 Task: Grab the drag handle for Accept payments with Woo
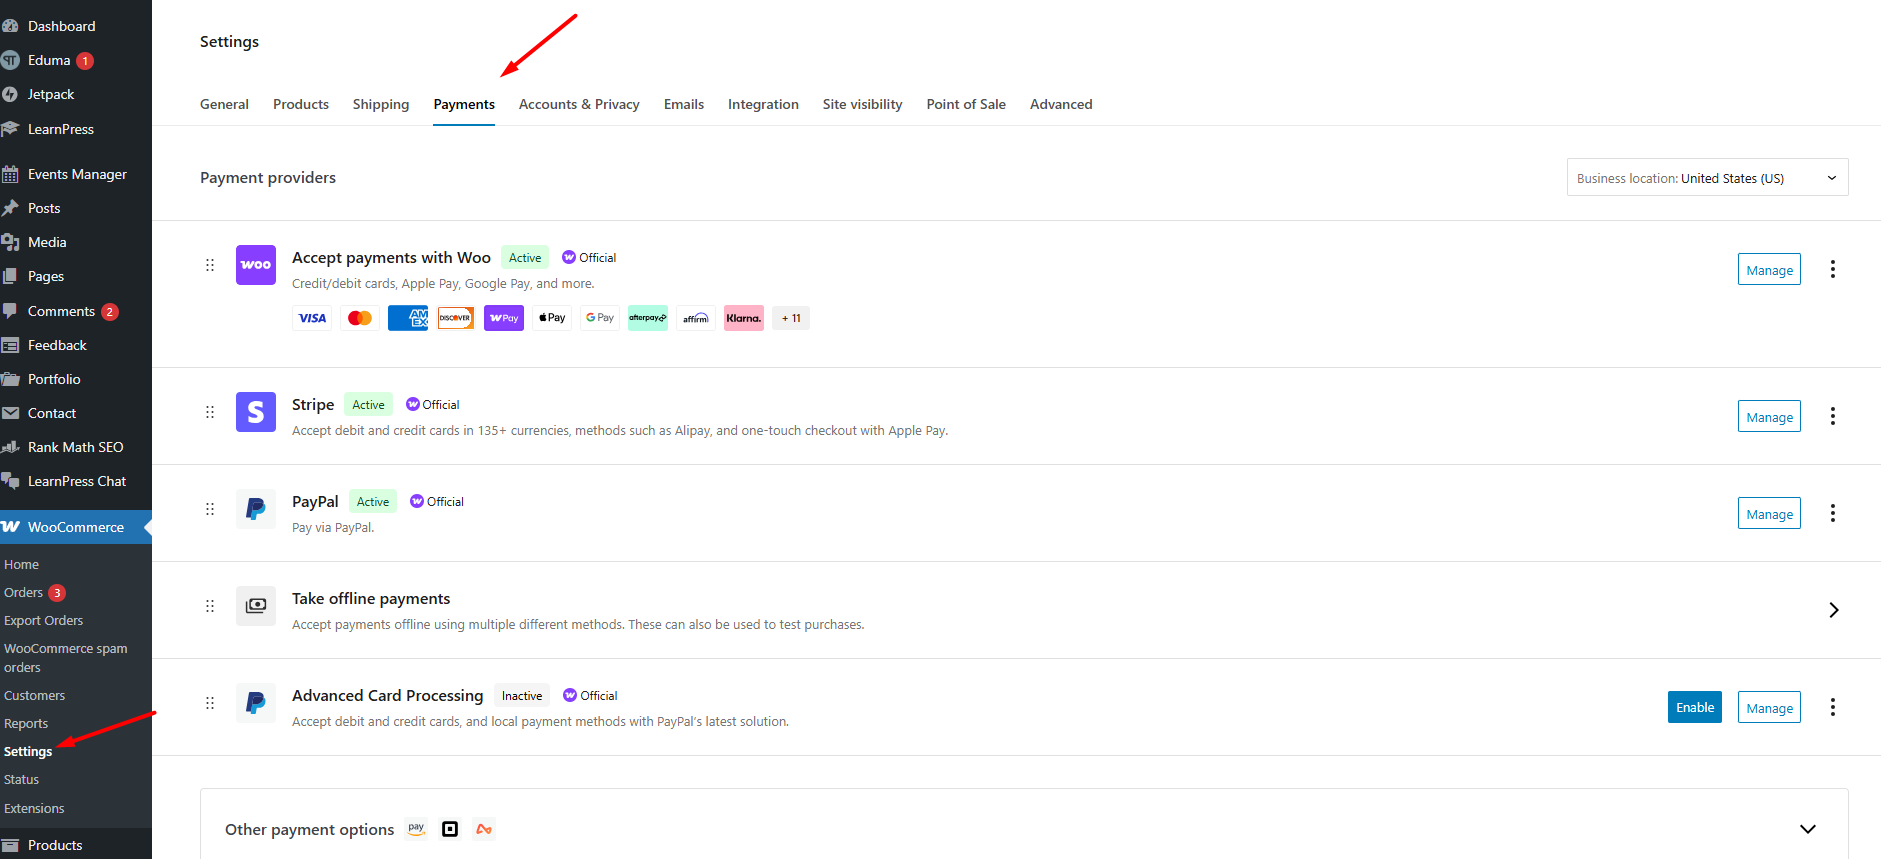coord(210,265)
